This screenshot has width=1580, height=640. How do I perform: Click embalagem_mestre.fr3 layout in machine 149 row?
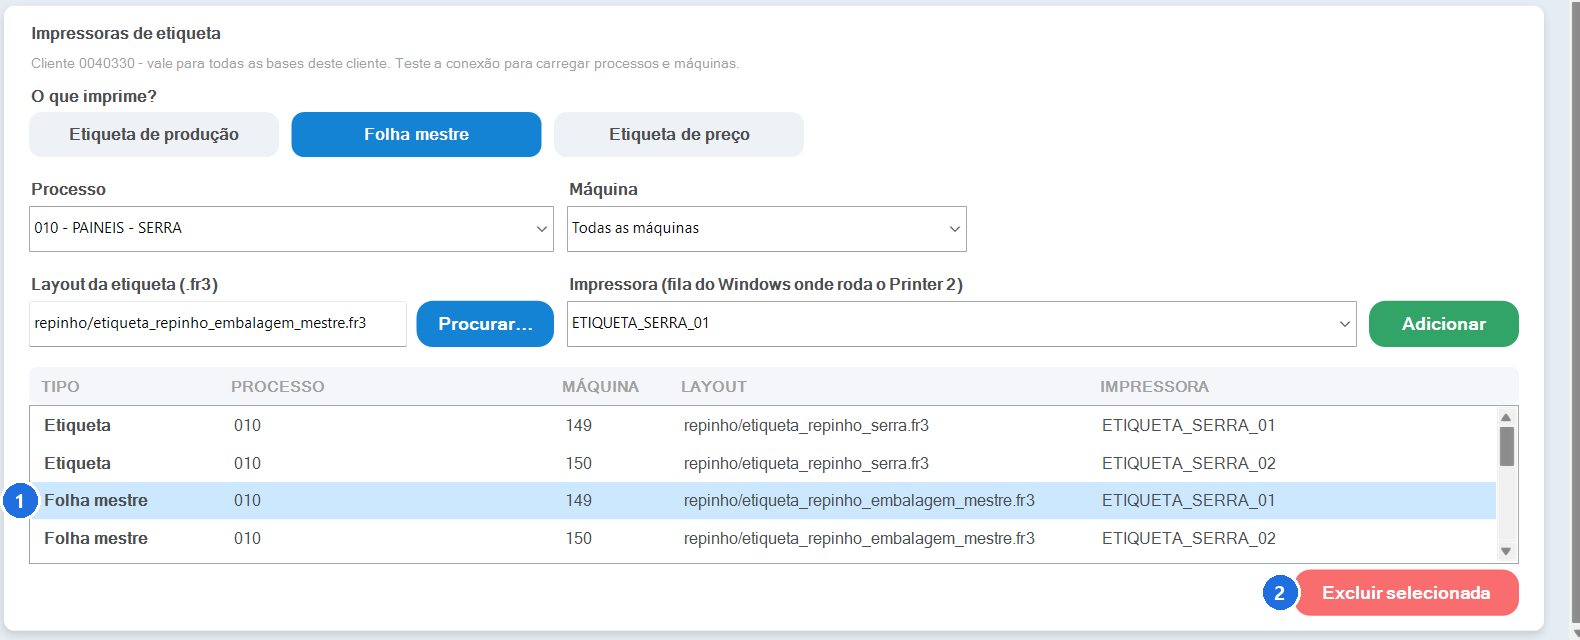859,500
